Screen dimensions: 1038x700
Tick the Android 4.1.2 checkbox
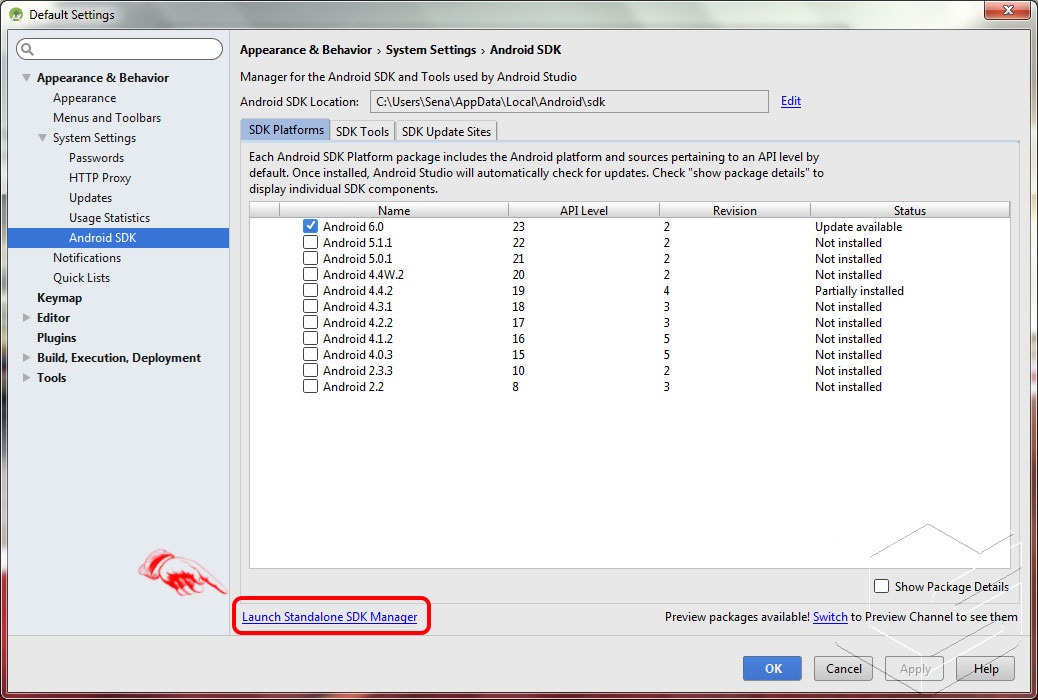pos(310,338)
